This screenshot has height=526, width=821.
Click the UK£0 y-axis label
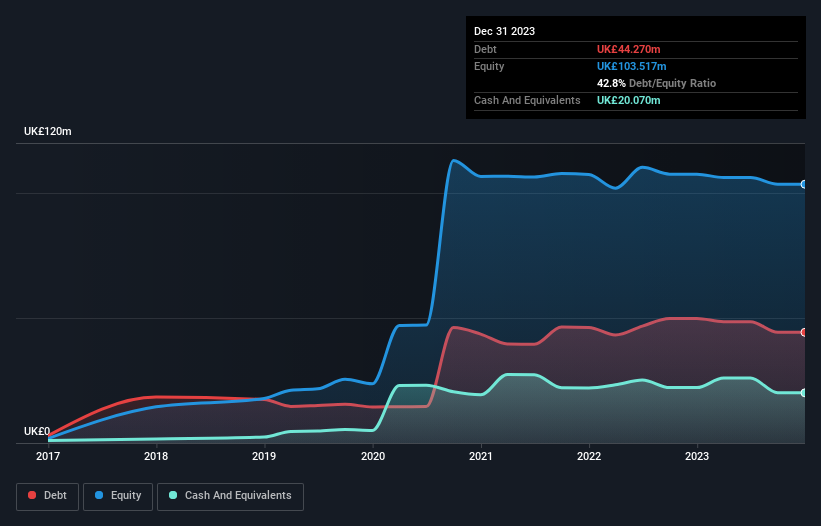(37, 431)
